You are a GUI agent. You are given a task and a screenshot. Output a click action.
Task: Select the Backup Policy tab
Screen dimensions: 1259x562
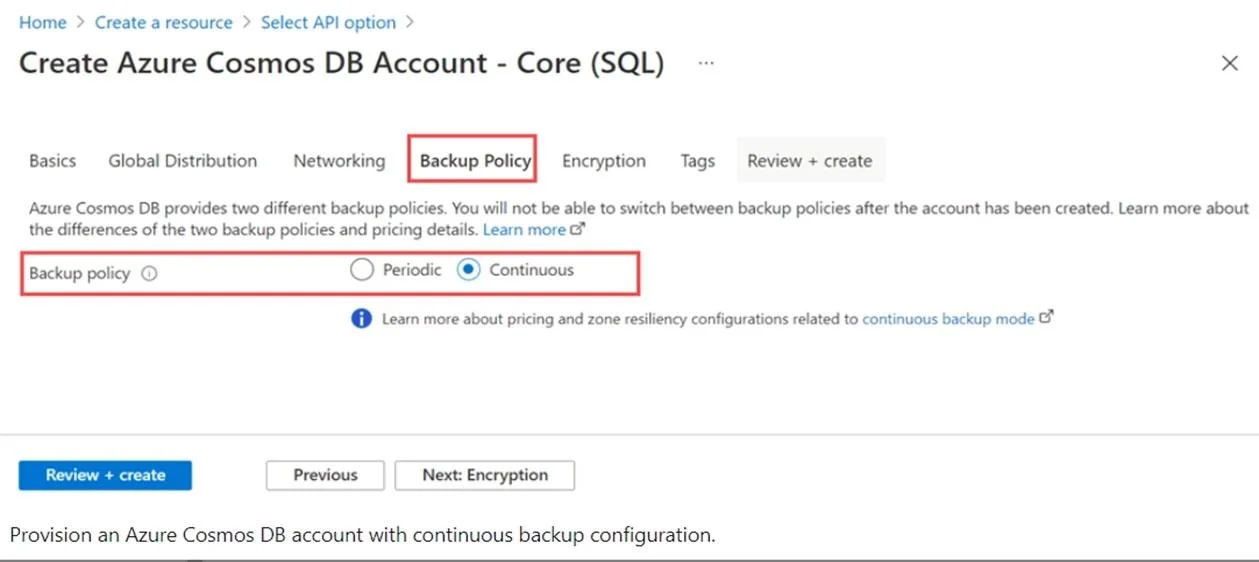click(x=473, y=160)
